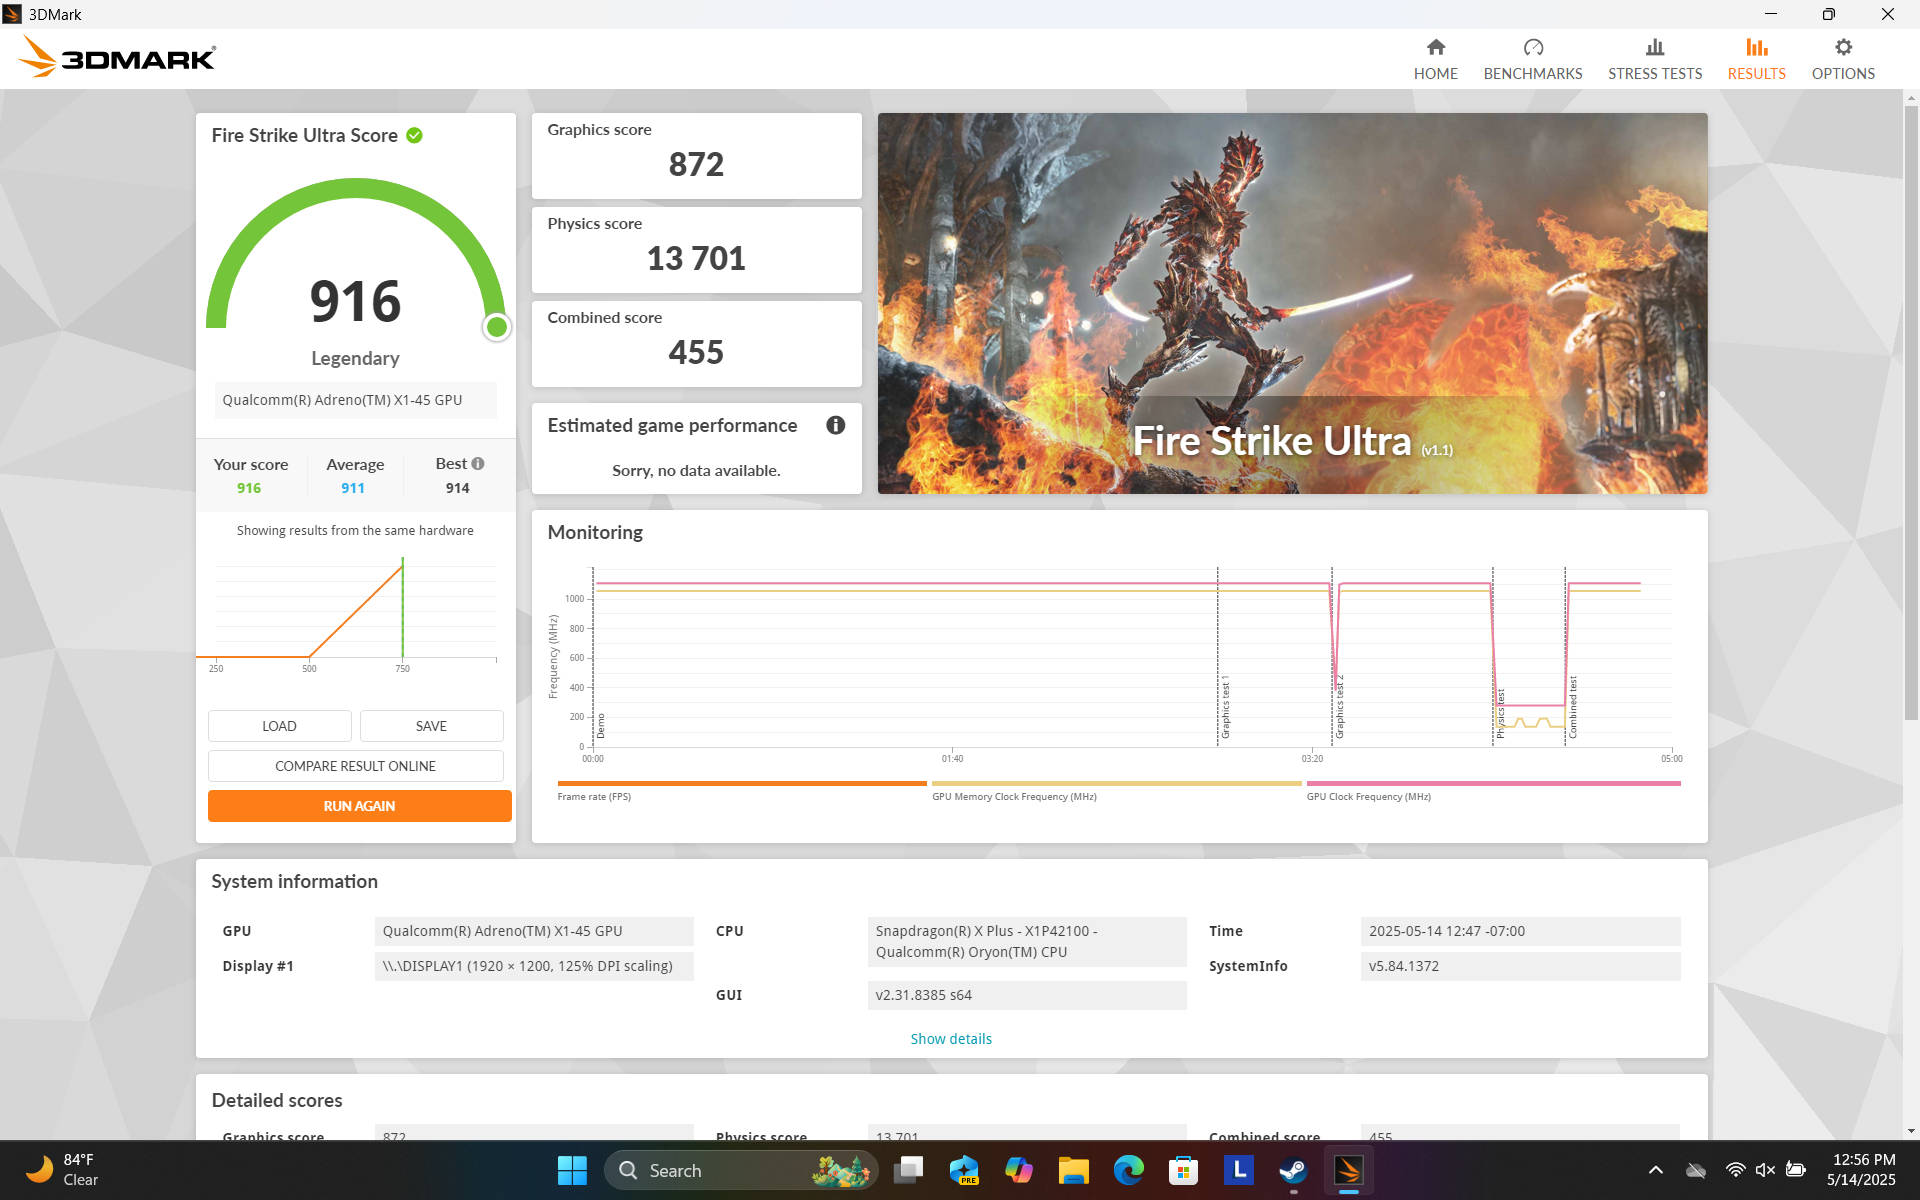1920x1200 pixels.
Task: Open Stress Tests section
Action: [x=1654, y=60]
